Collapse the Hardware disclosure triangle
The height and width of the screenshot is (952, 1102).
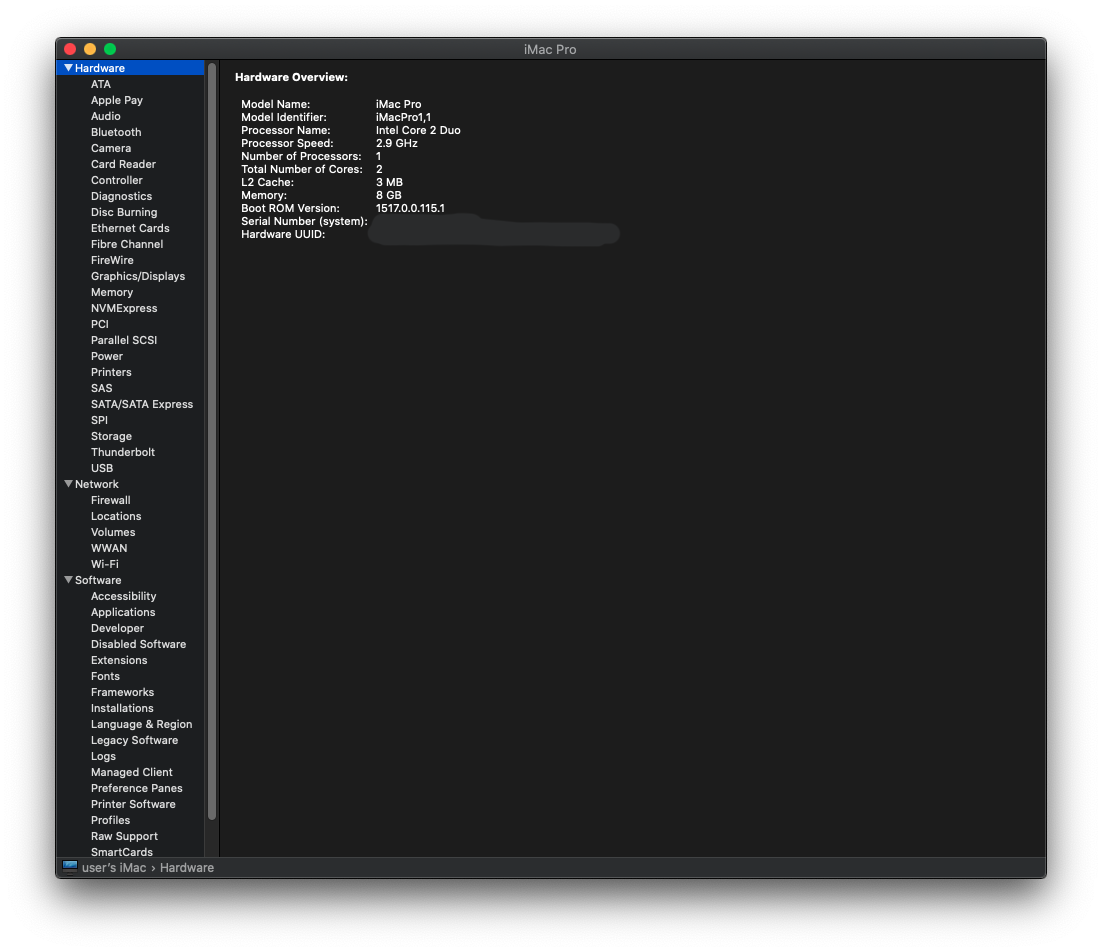68,68
